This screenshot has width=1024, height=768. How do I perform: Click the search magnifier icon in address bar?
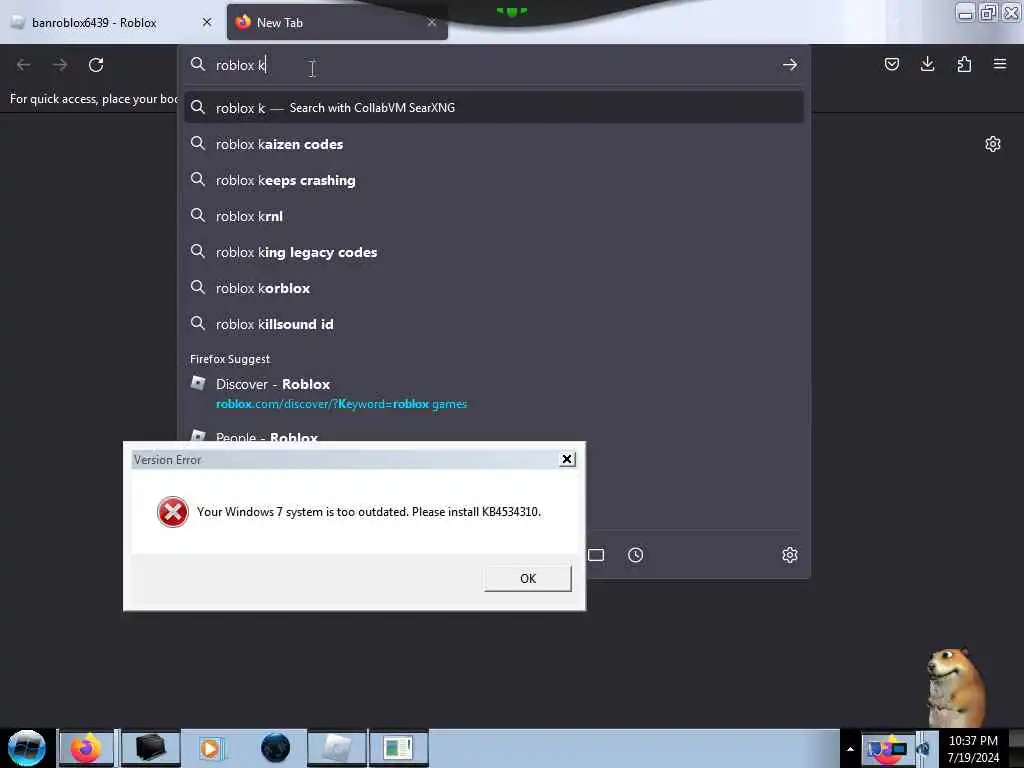198,64
